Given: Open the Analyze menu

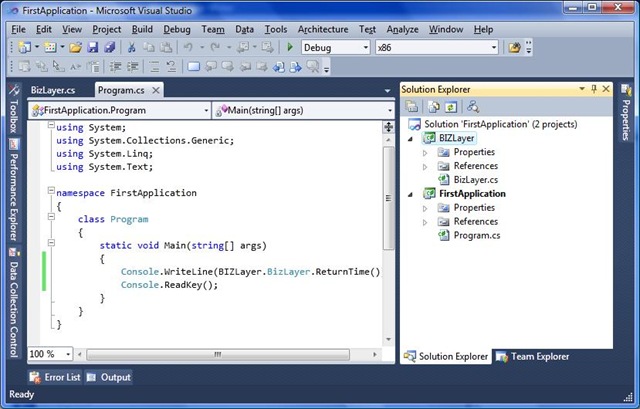Looking at the screenshot, I should (x=402, y=29).
